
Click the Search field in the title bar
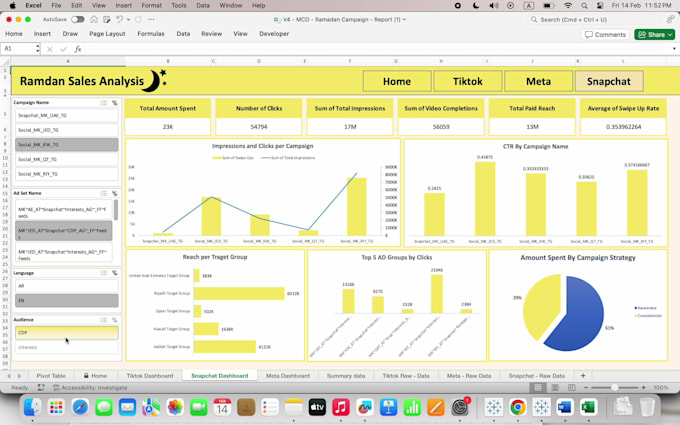point(595,20)
